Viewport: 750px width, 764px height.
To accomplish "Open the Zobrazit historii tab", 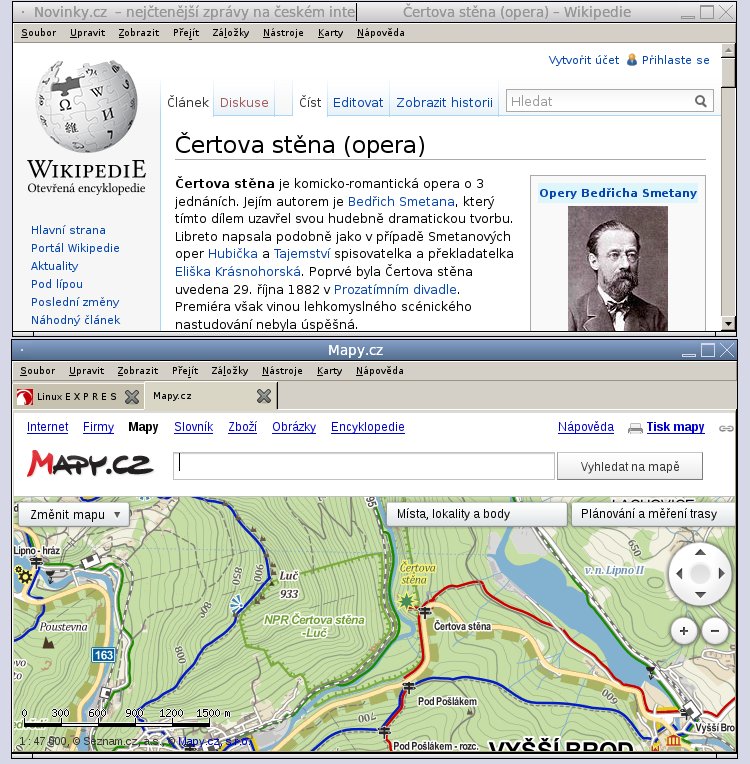I will pyautogui.click(x=444, y=102).
